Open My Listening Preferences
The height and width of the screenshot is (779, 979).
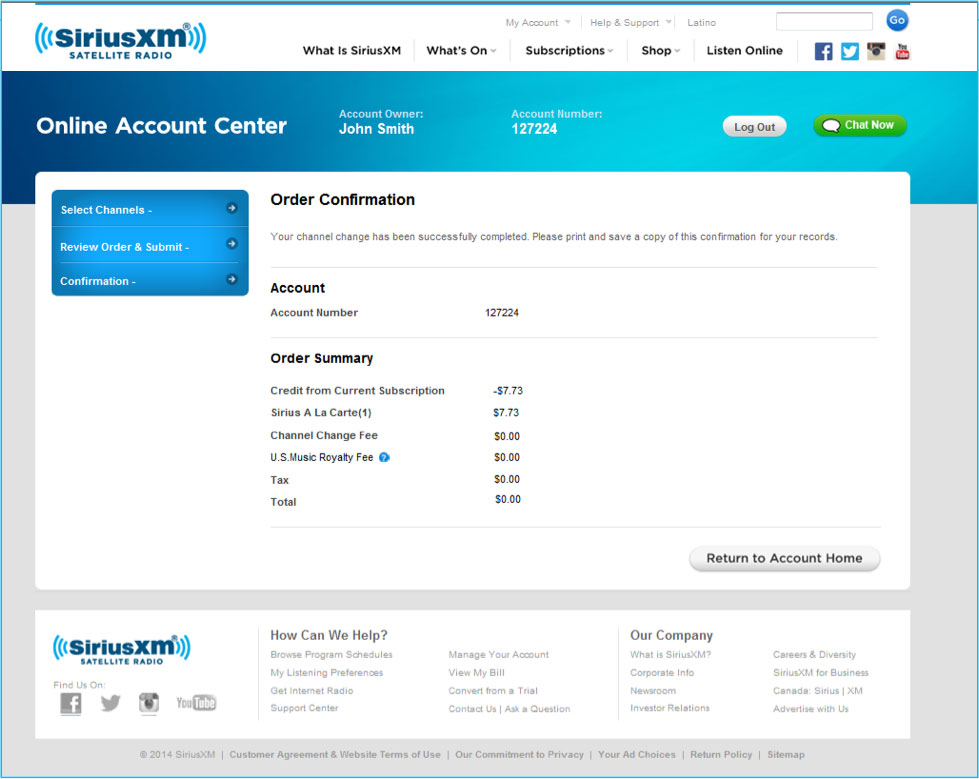(x=327, y=673)
